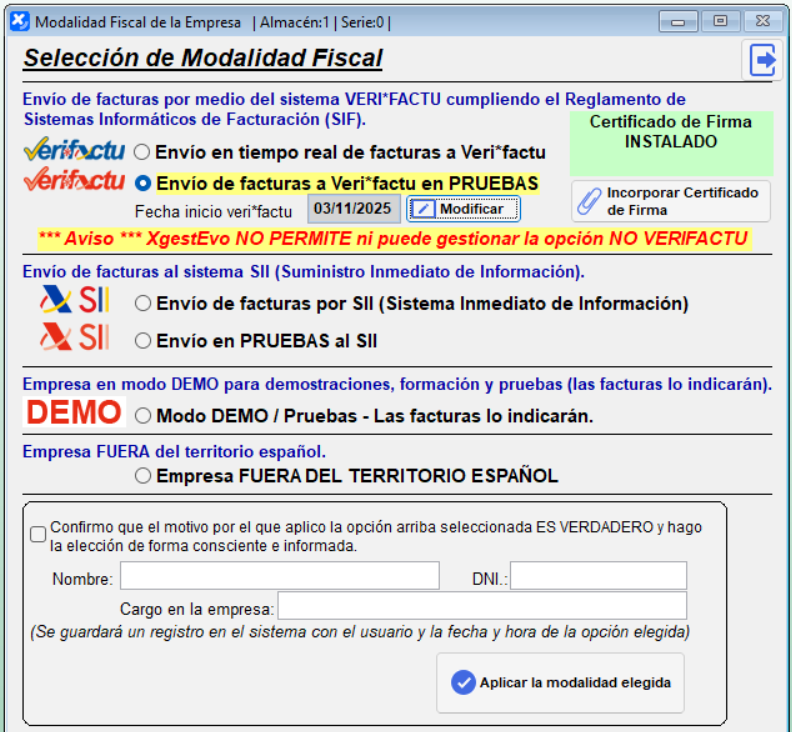Click the DNI input field
The height and width of the screenshot is (732, 792).
(x=599, y=575)
